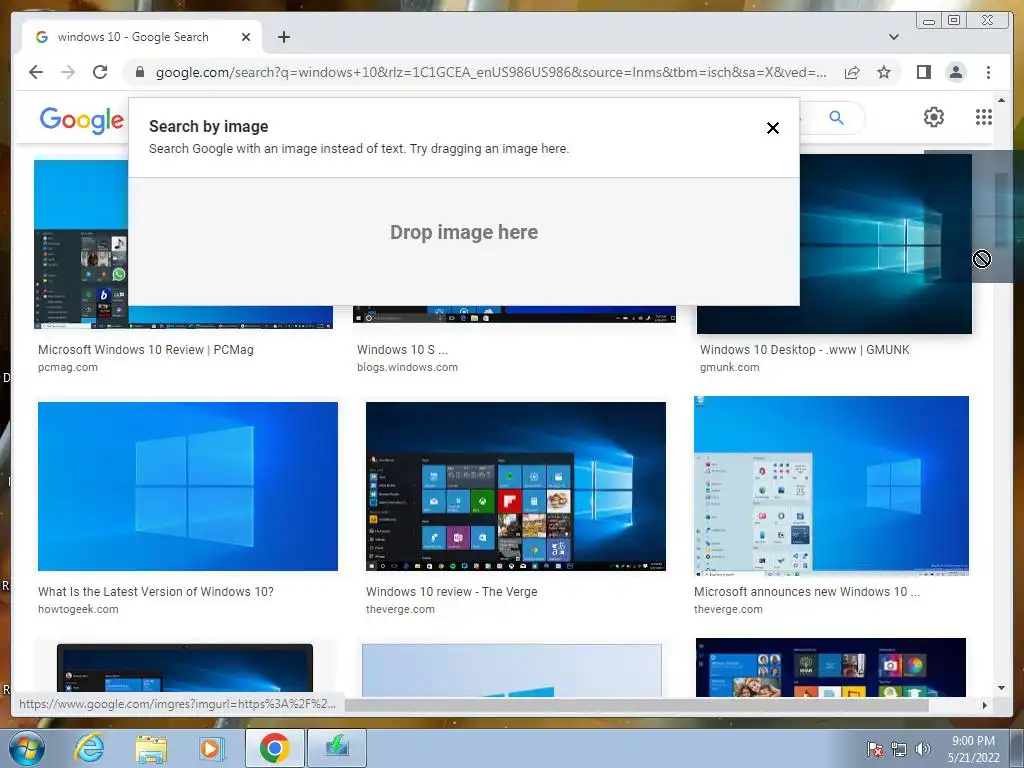
Task: Open Microsoft Windows 10 Review PCMag link
Action: pos(146,349)
